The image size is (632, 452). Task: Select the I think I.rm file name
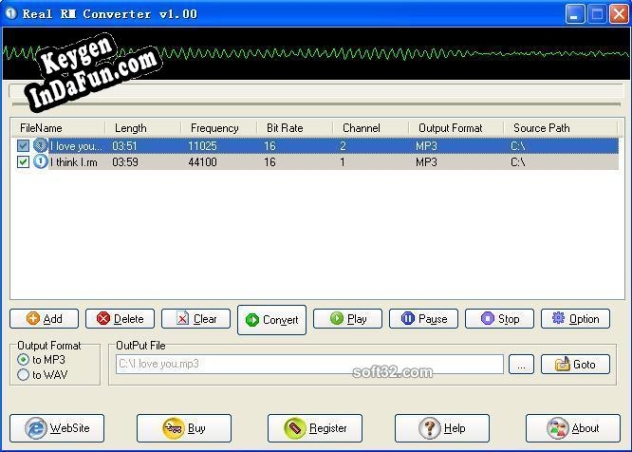coord(74,162)
